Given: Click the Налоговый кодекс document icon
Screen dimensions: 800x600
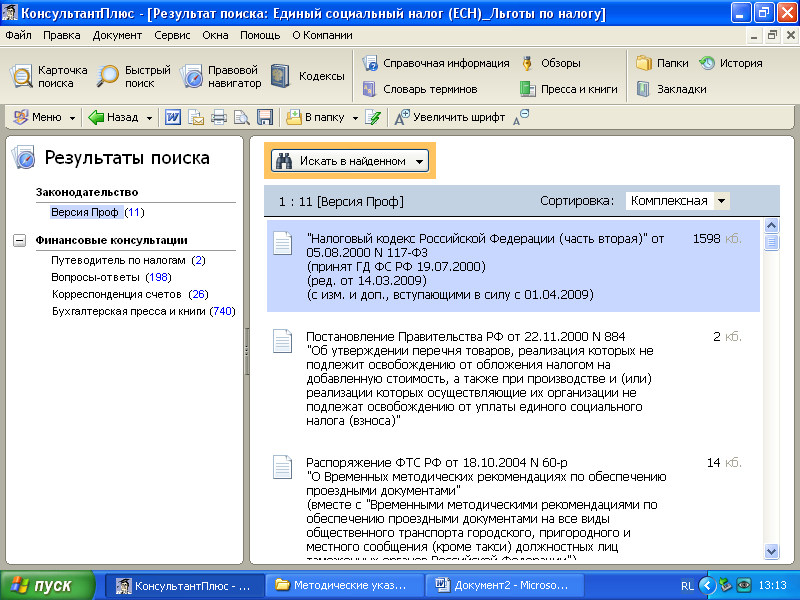Looking at the screenshot, I should tap(283, 243).
